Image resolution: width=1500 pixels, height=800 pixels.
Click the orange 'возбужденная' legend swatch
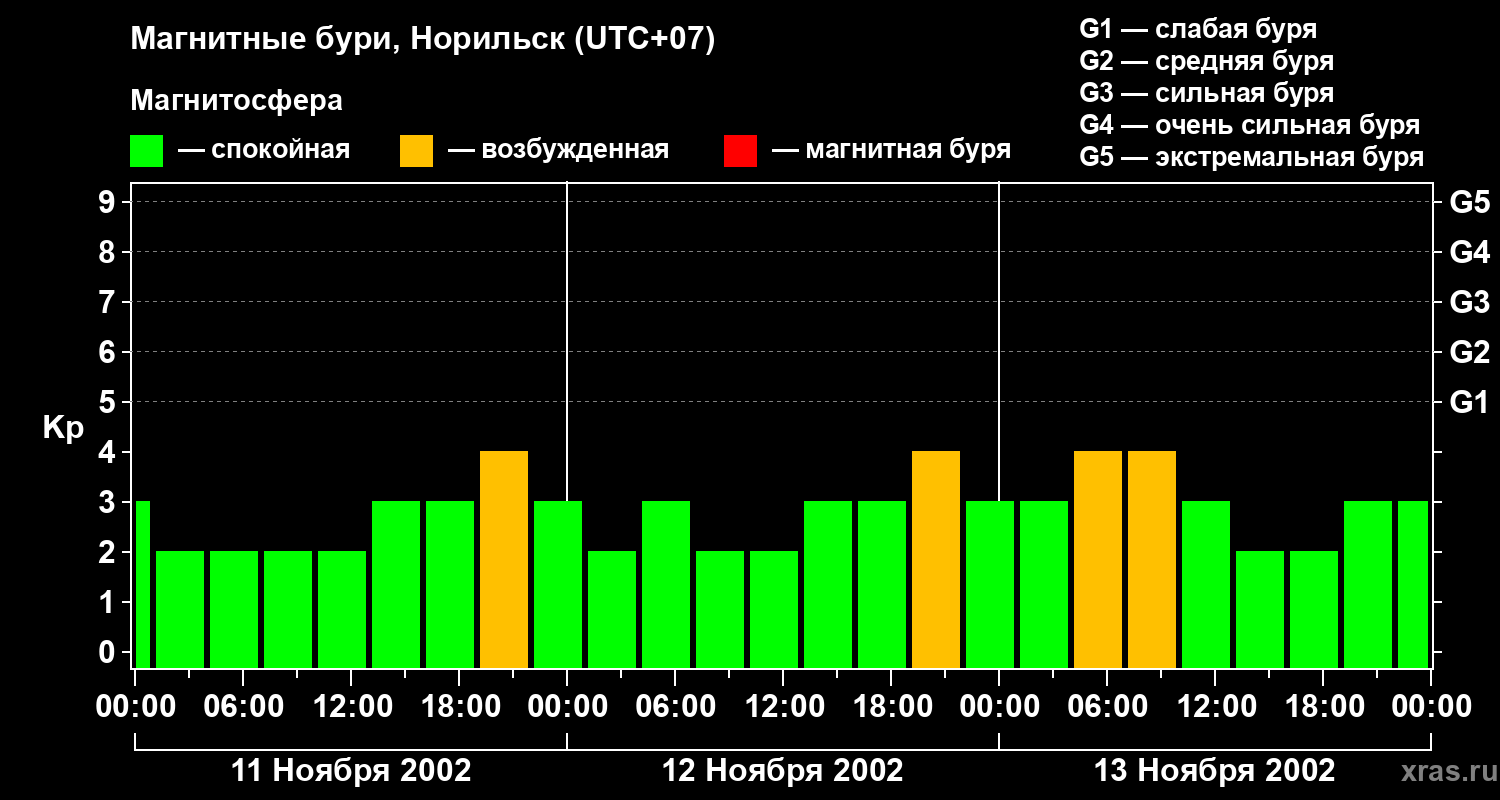[x=417, y=151]
